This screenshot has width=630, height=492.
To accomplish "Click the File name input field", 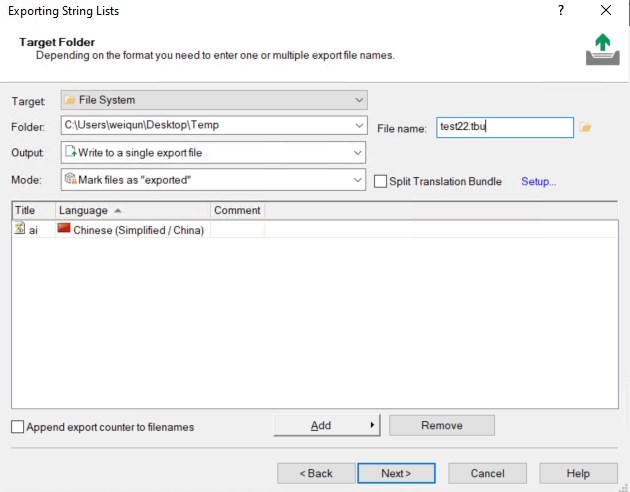I will [x=505, y=127].
